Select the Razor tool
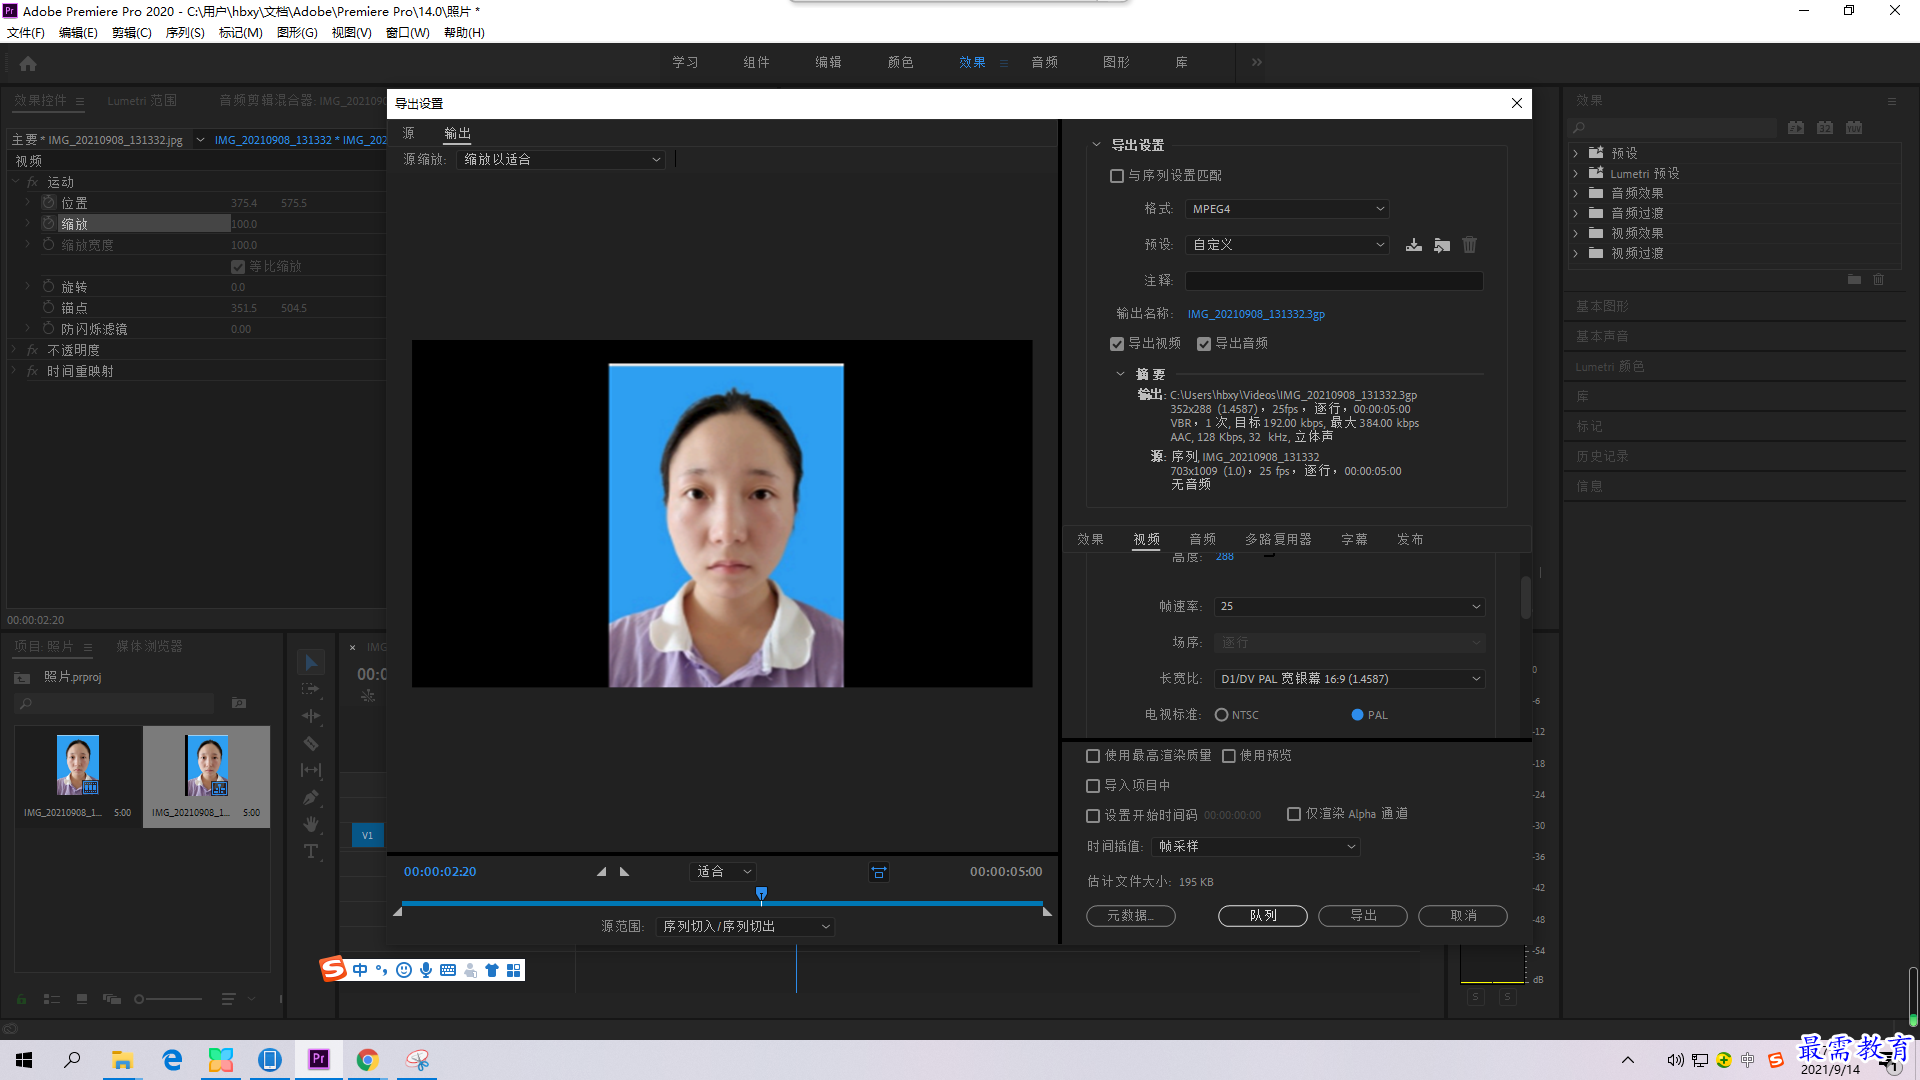This screenshot has height=1080, width=1920. [311, 744]
